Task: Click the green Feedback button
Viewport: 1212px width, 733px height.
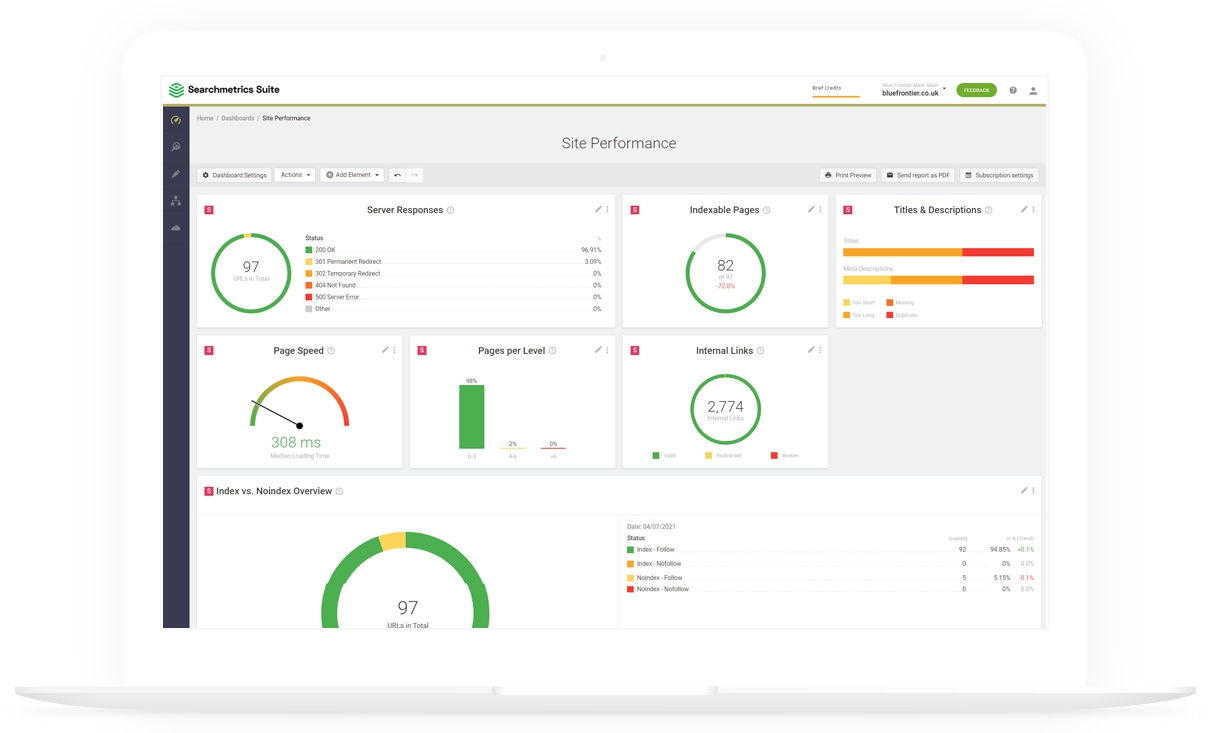Action: pos(976,90)
